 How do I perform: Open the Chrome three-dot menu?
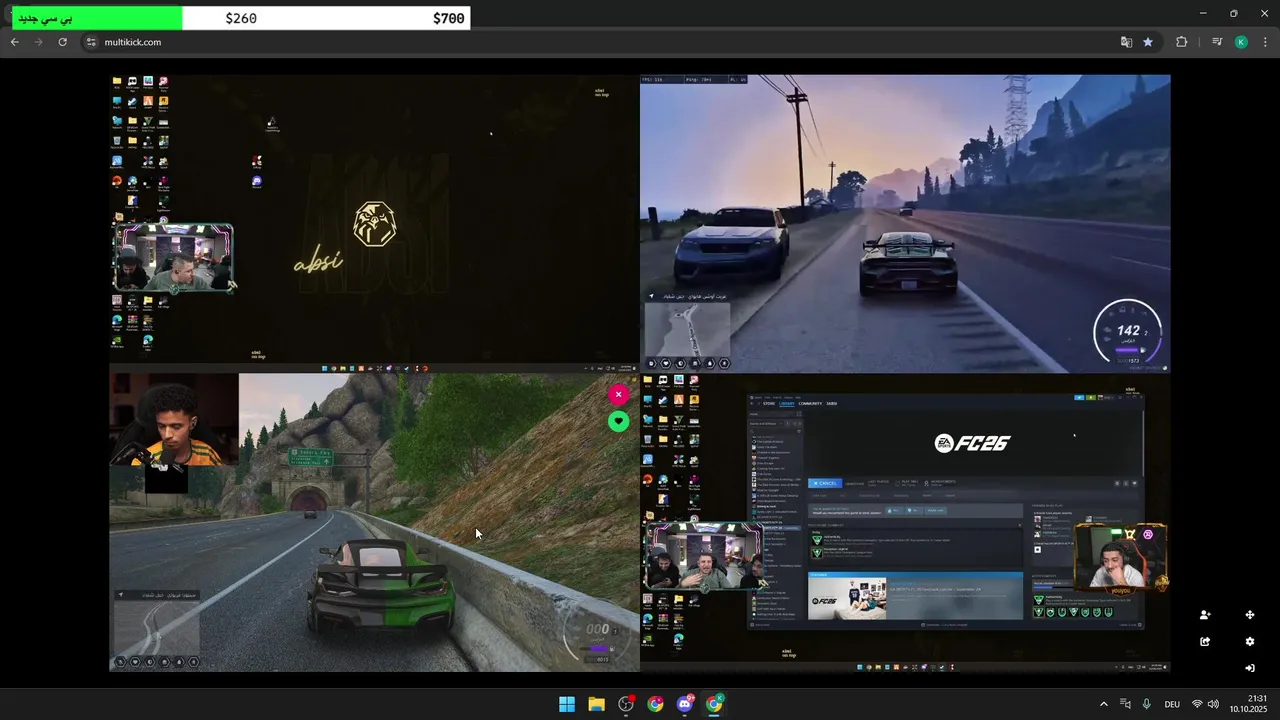[1265, 42]
